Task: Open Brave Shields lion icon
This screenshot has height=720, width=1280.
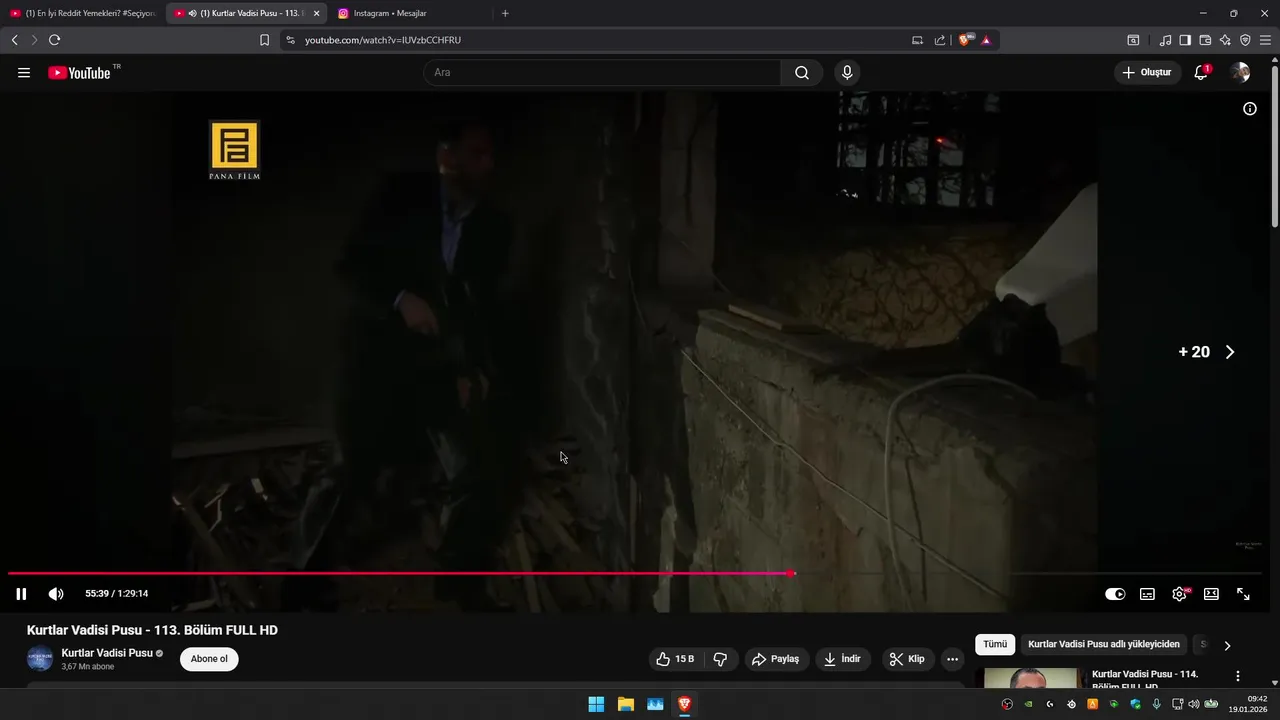Action: tap(966, 40)
